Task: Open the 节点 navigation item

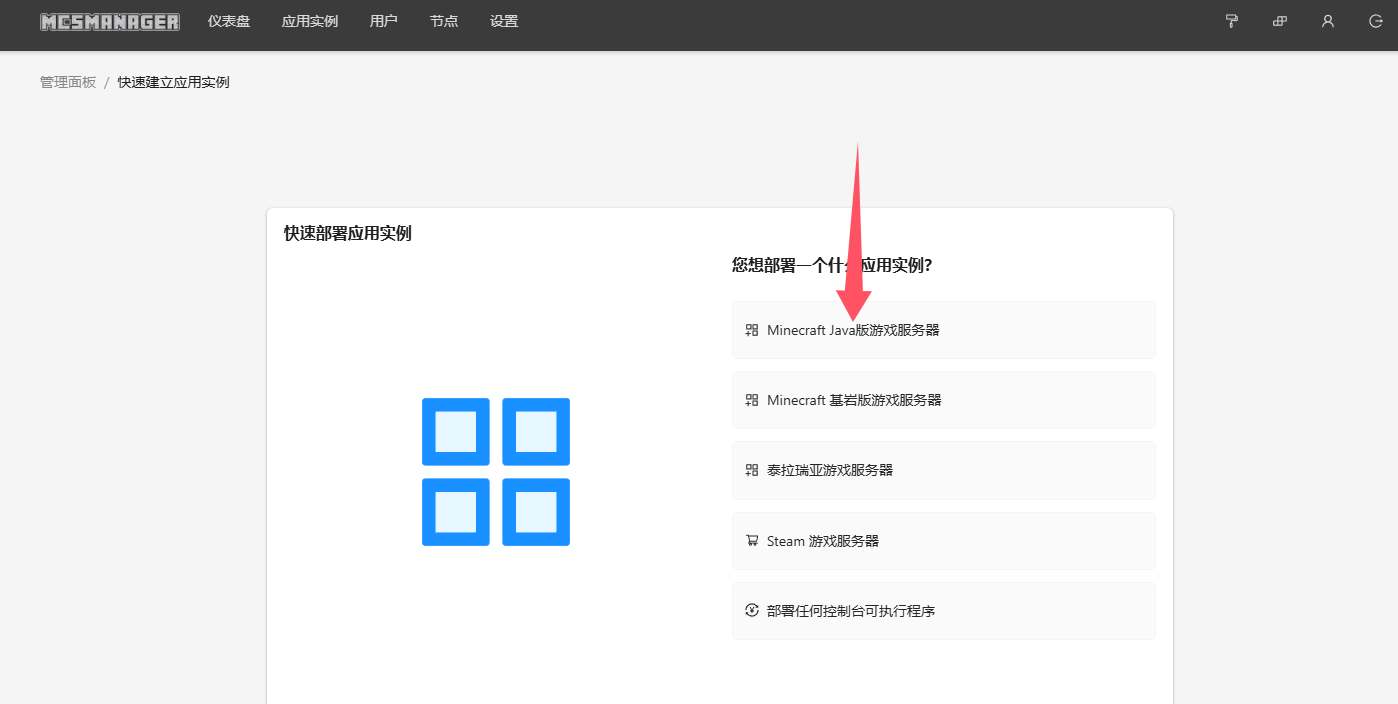Action: tap(444, 21)
